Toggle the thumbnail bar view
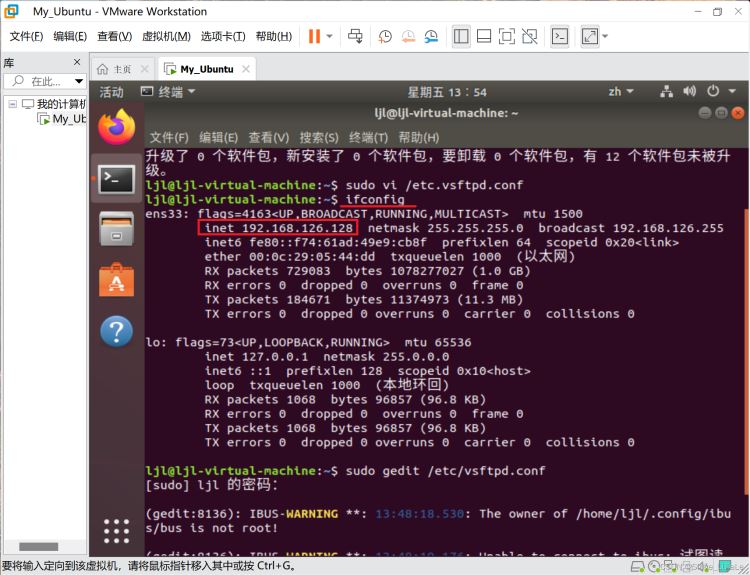 (x=484, y=36)
